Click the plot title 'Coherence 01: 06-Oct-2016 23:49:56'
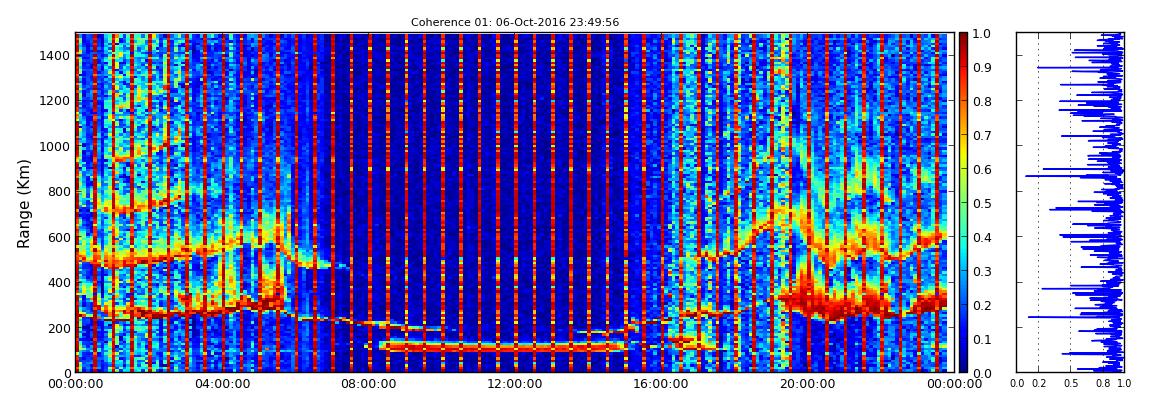The height and width of the screenshot is (407, 1150). tap(514, 22)
